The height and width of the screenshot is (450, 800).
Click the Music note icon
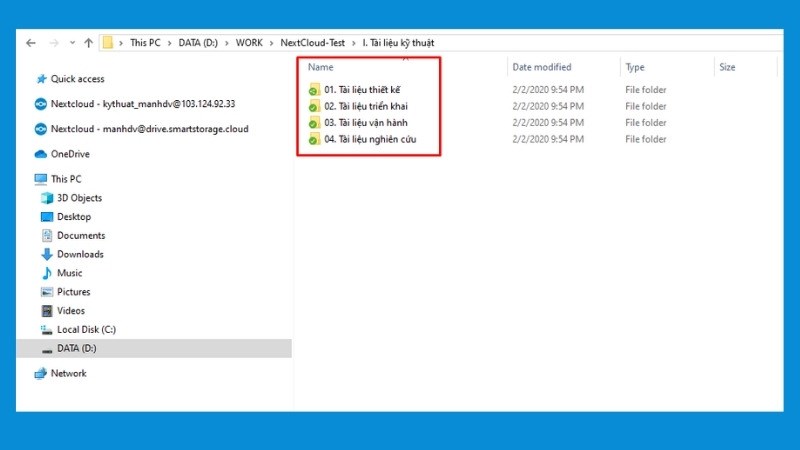pyautogui.click(x=47, y=273)
